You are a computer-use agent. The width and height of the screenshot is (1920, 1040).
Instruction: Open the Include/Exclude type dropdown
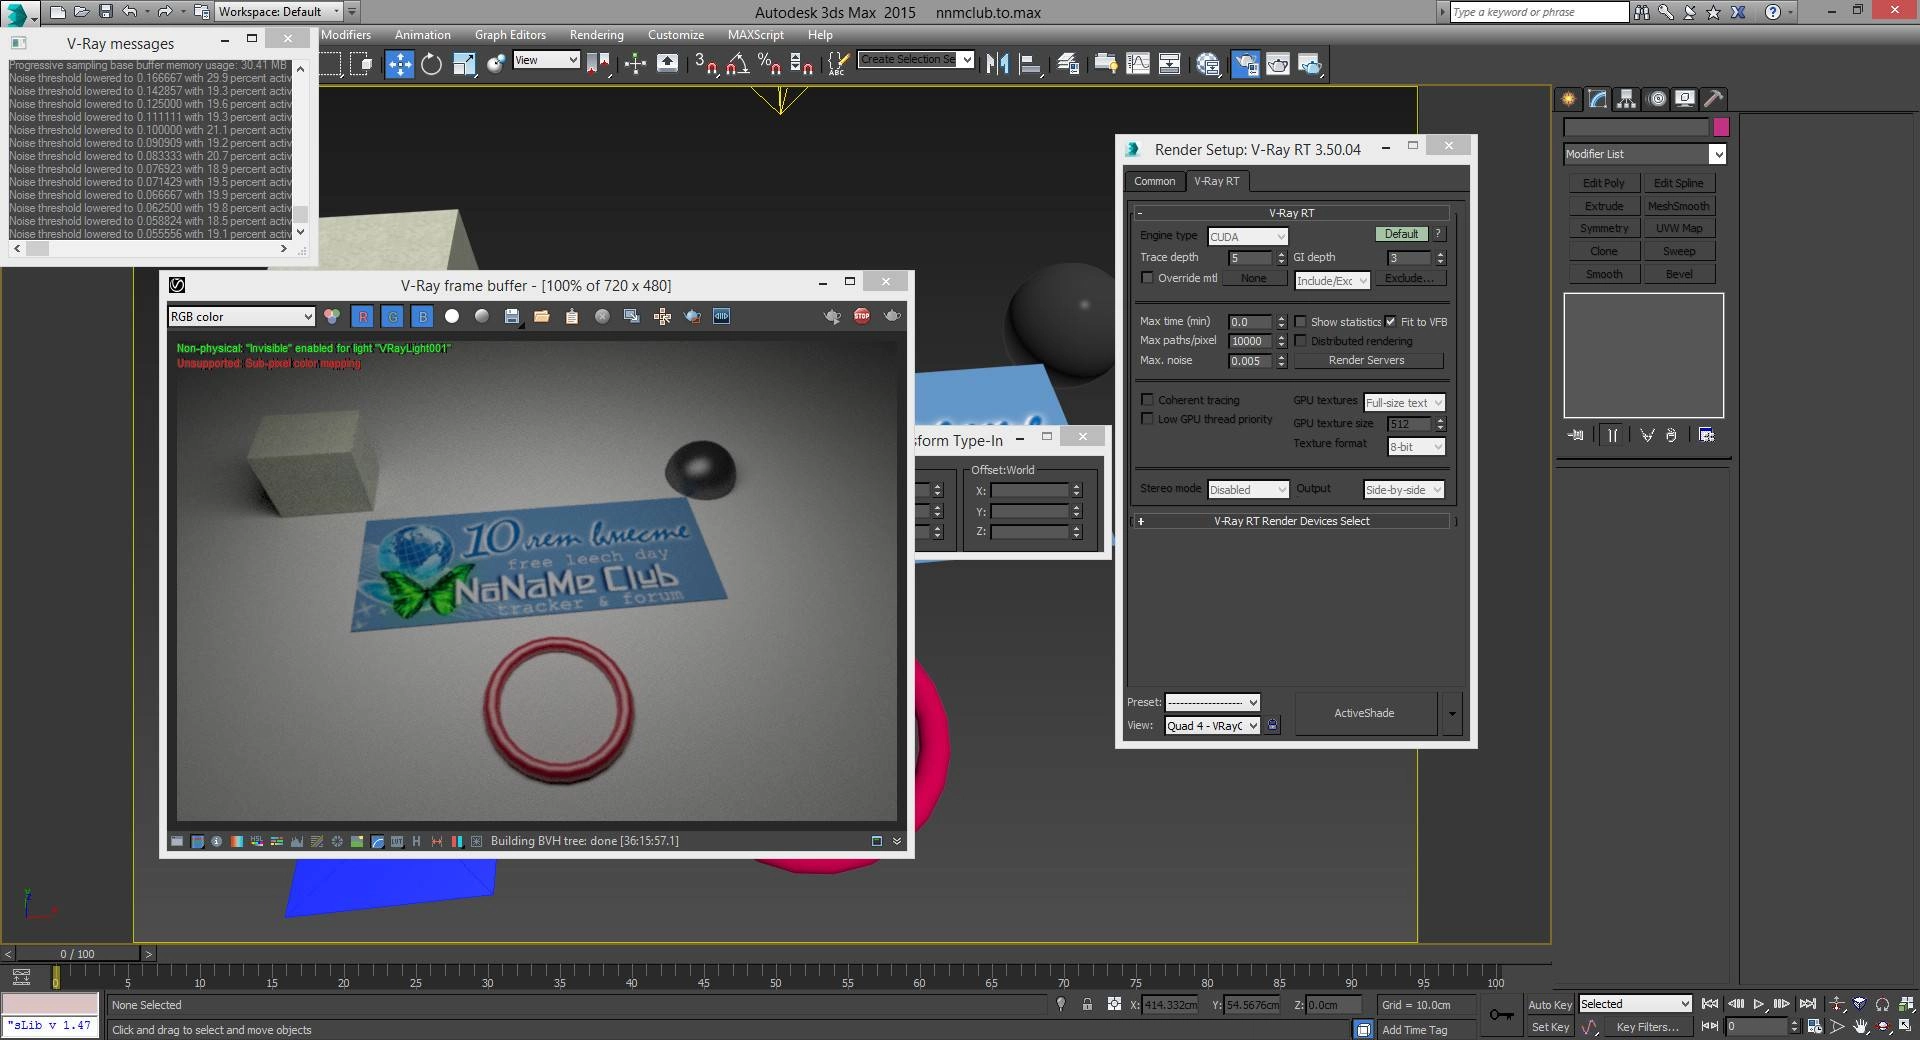point(1332,281)
